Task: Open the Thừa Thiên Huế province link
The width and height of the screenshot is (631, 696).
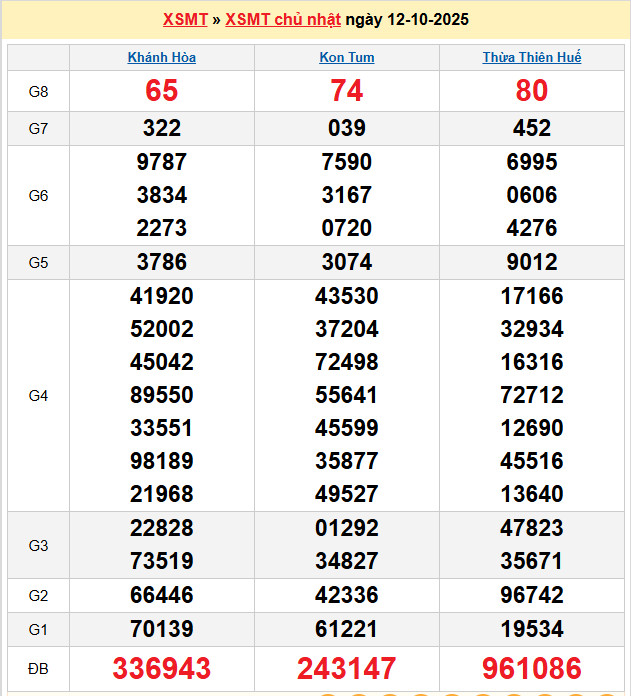Action: 532,57
